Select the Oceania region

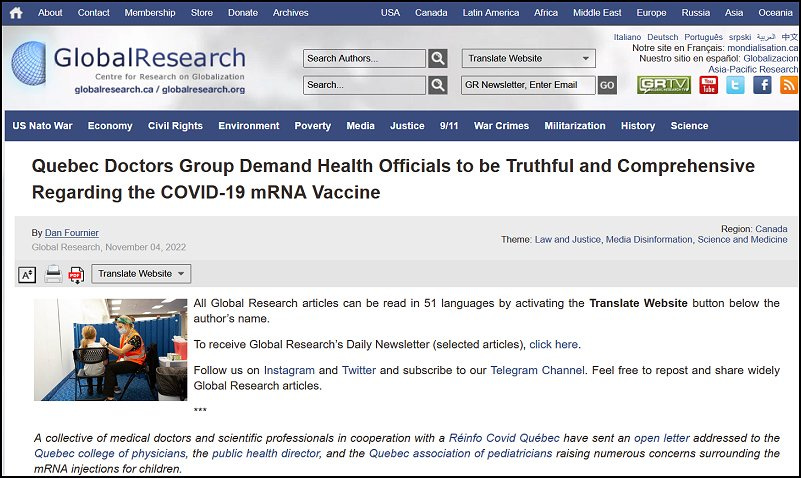[x=775, y=13]
